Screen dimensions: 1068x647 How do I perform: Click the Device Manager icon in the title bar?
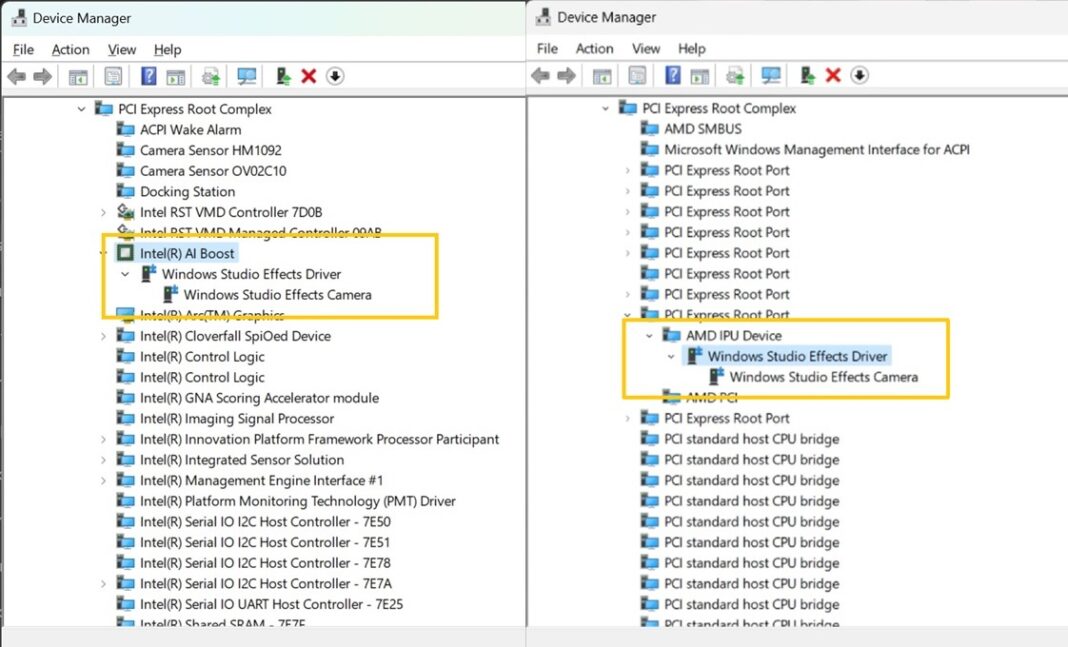tap(20, 17)
